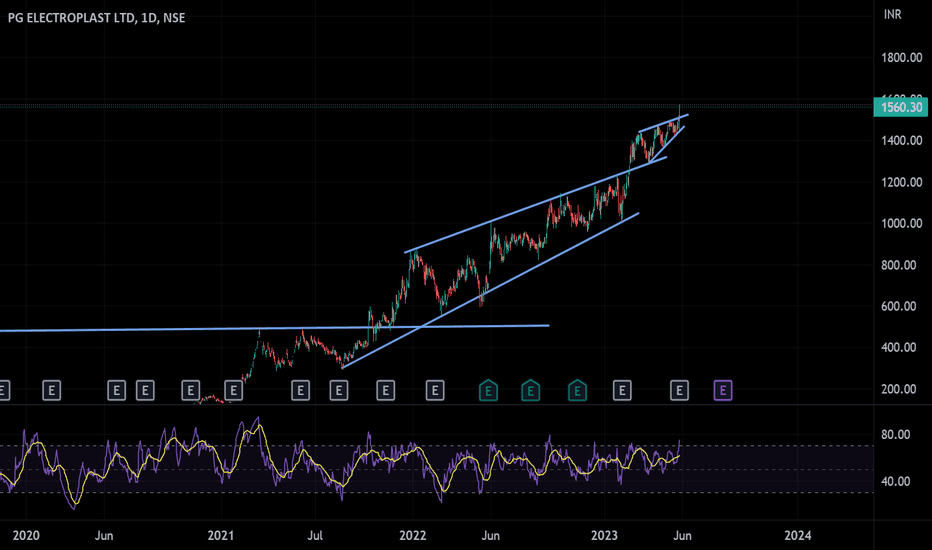Click the 2020 time axis label
Image resolution: width=932 pixels, height=550 pixels.
[x=26, y=536]
